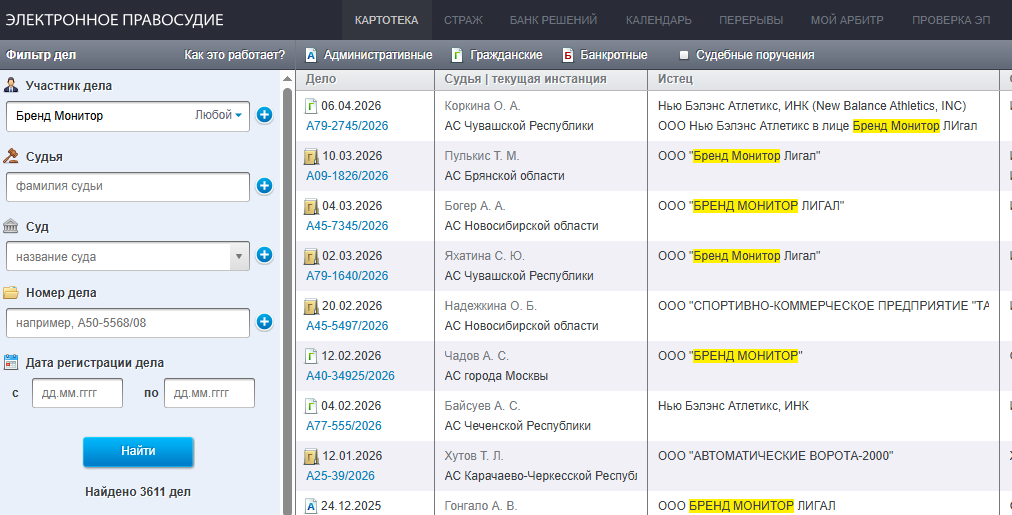
Task: Click the case type icon for А09-1826/2026
Action: click(x=311, y=156)
